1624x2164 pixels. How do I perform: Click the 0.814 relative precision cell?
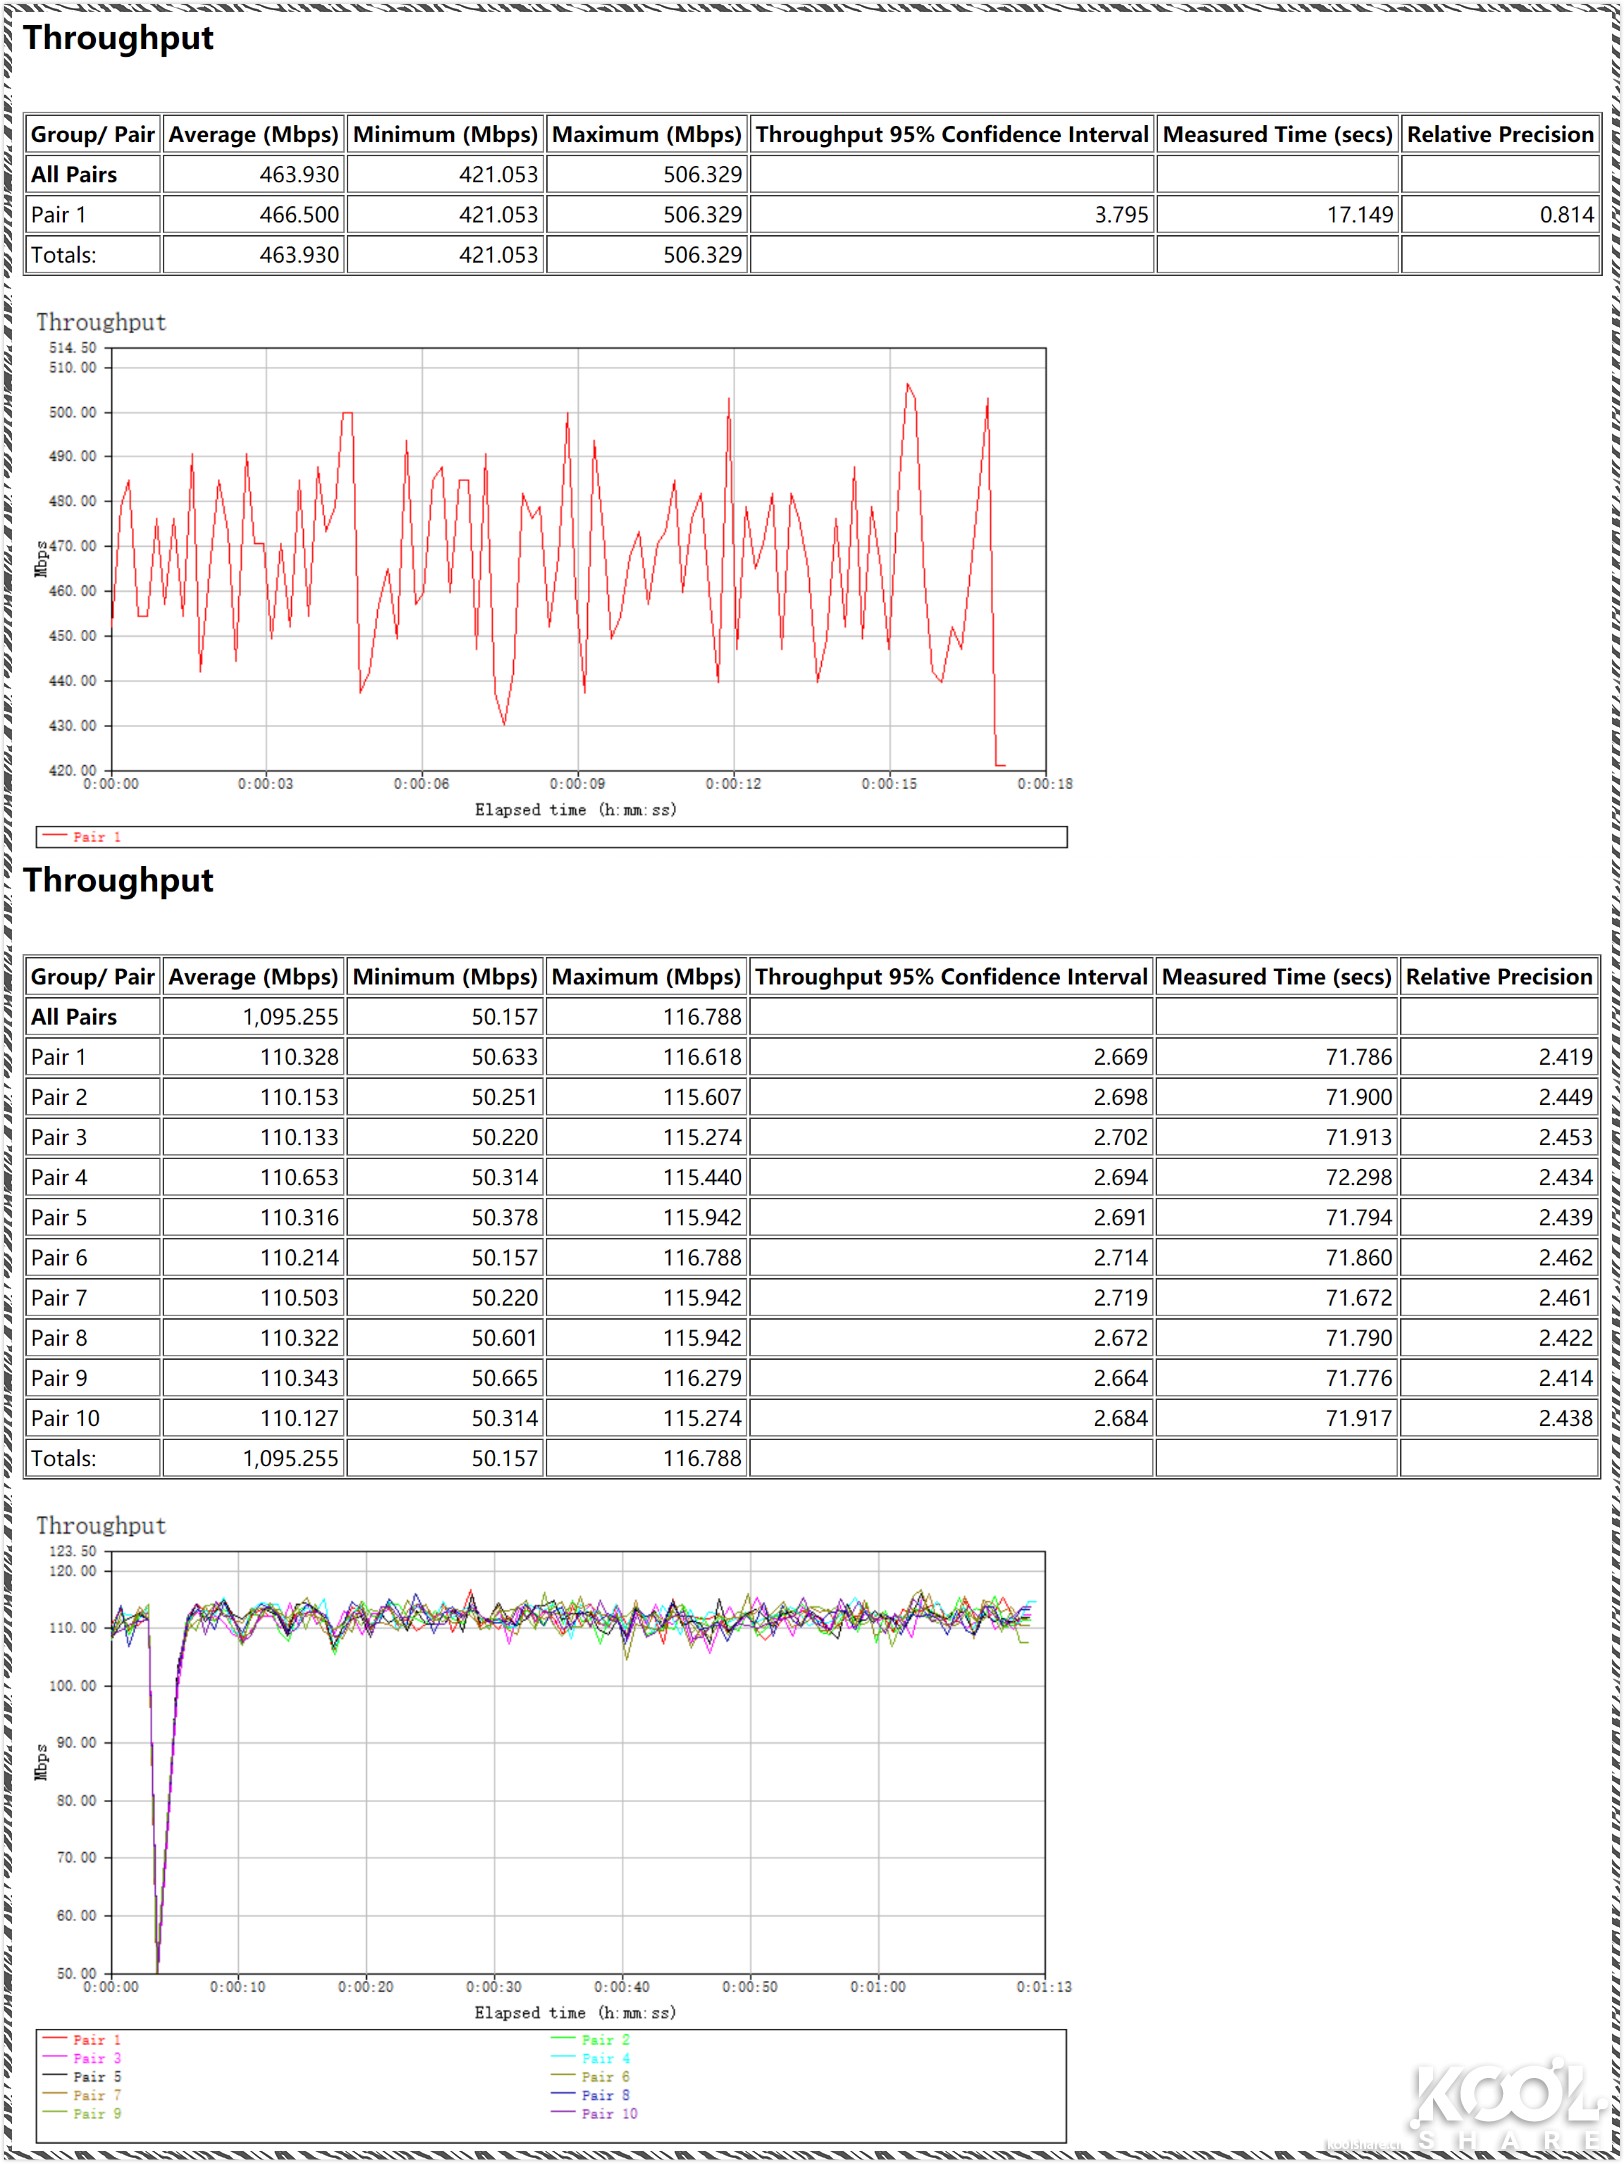click(x=1566, y=215)
